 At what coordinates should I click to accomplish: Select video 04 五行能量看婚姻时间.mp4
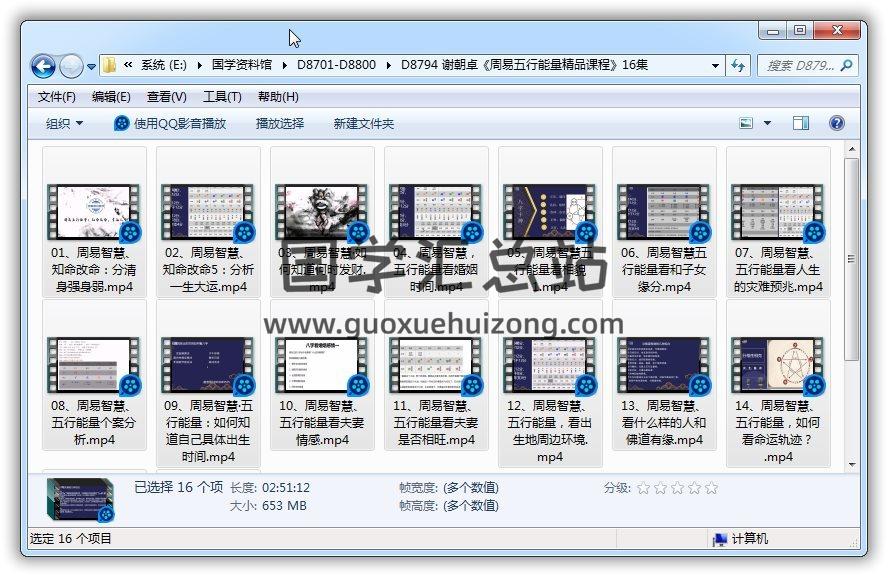(436, 222)
